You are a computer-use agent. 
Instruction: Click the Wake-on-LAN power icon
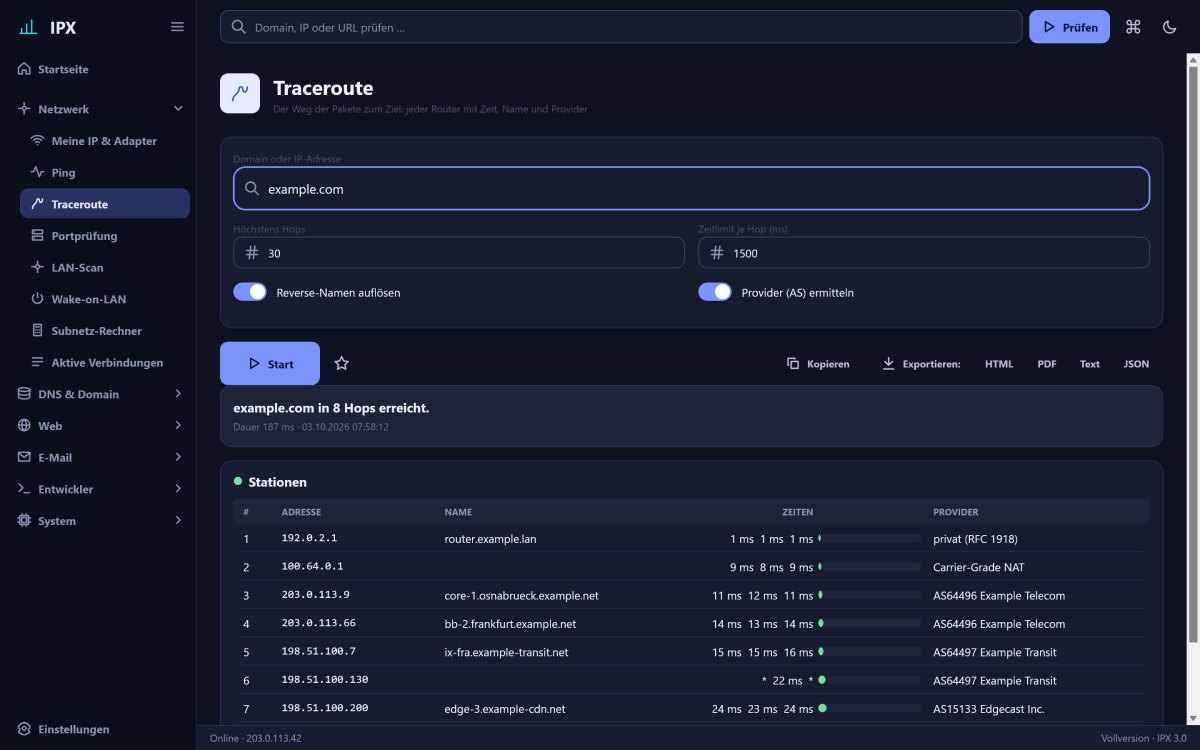pos(38,299)
